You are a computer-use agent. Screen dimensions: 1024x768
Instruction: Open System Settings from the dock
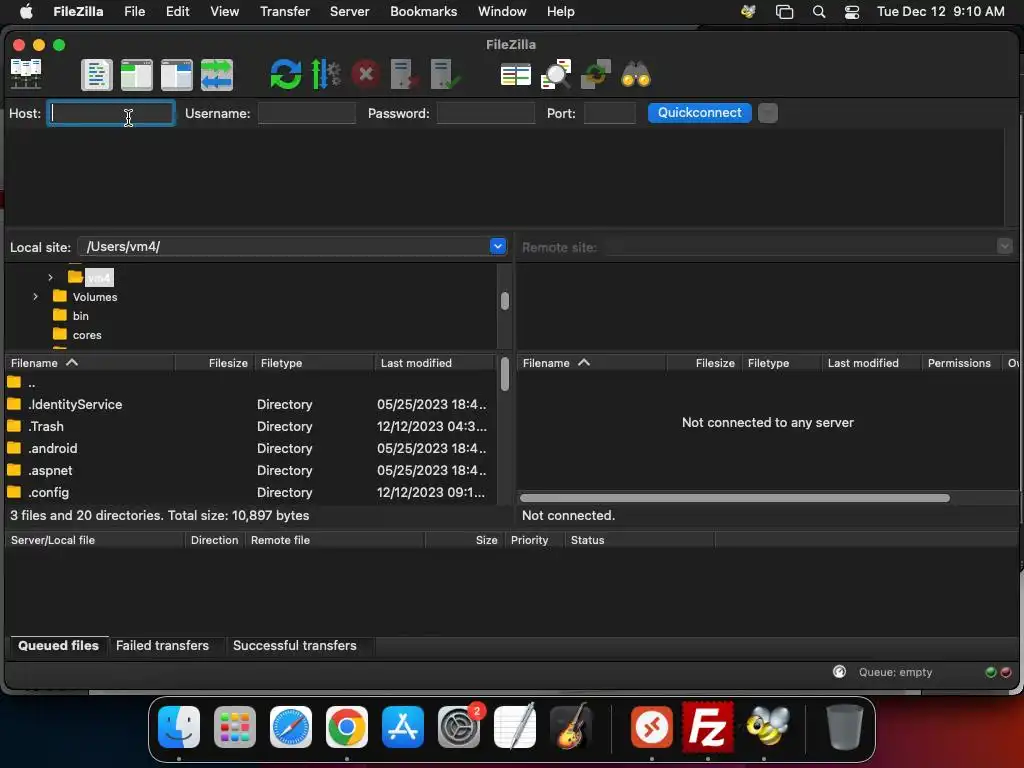tap(458, 726)
